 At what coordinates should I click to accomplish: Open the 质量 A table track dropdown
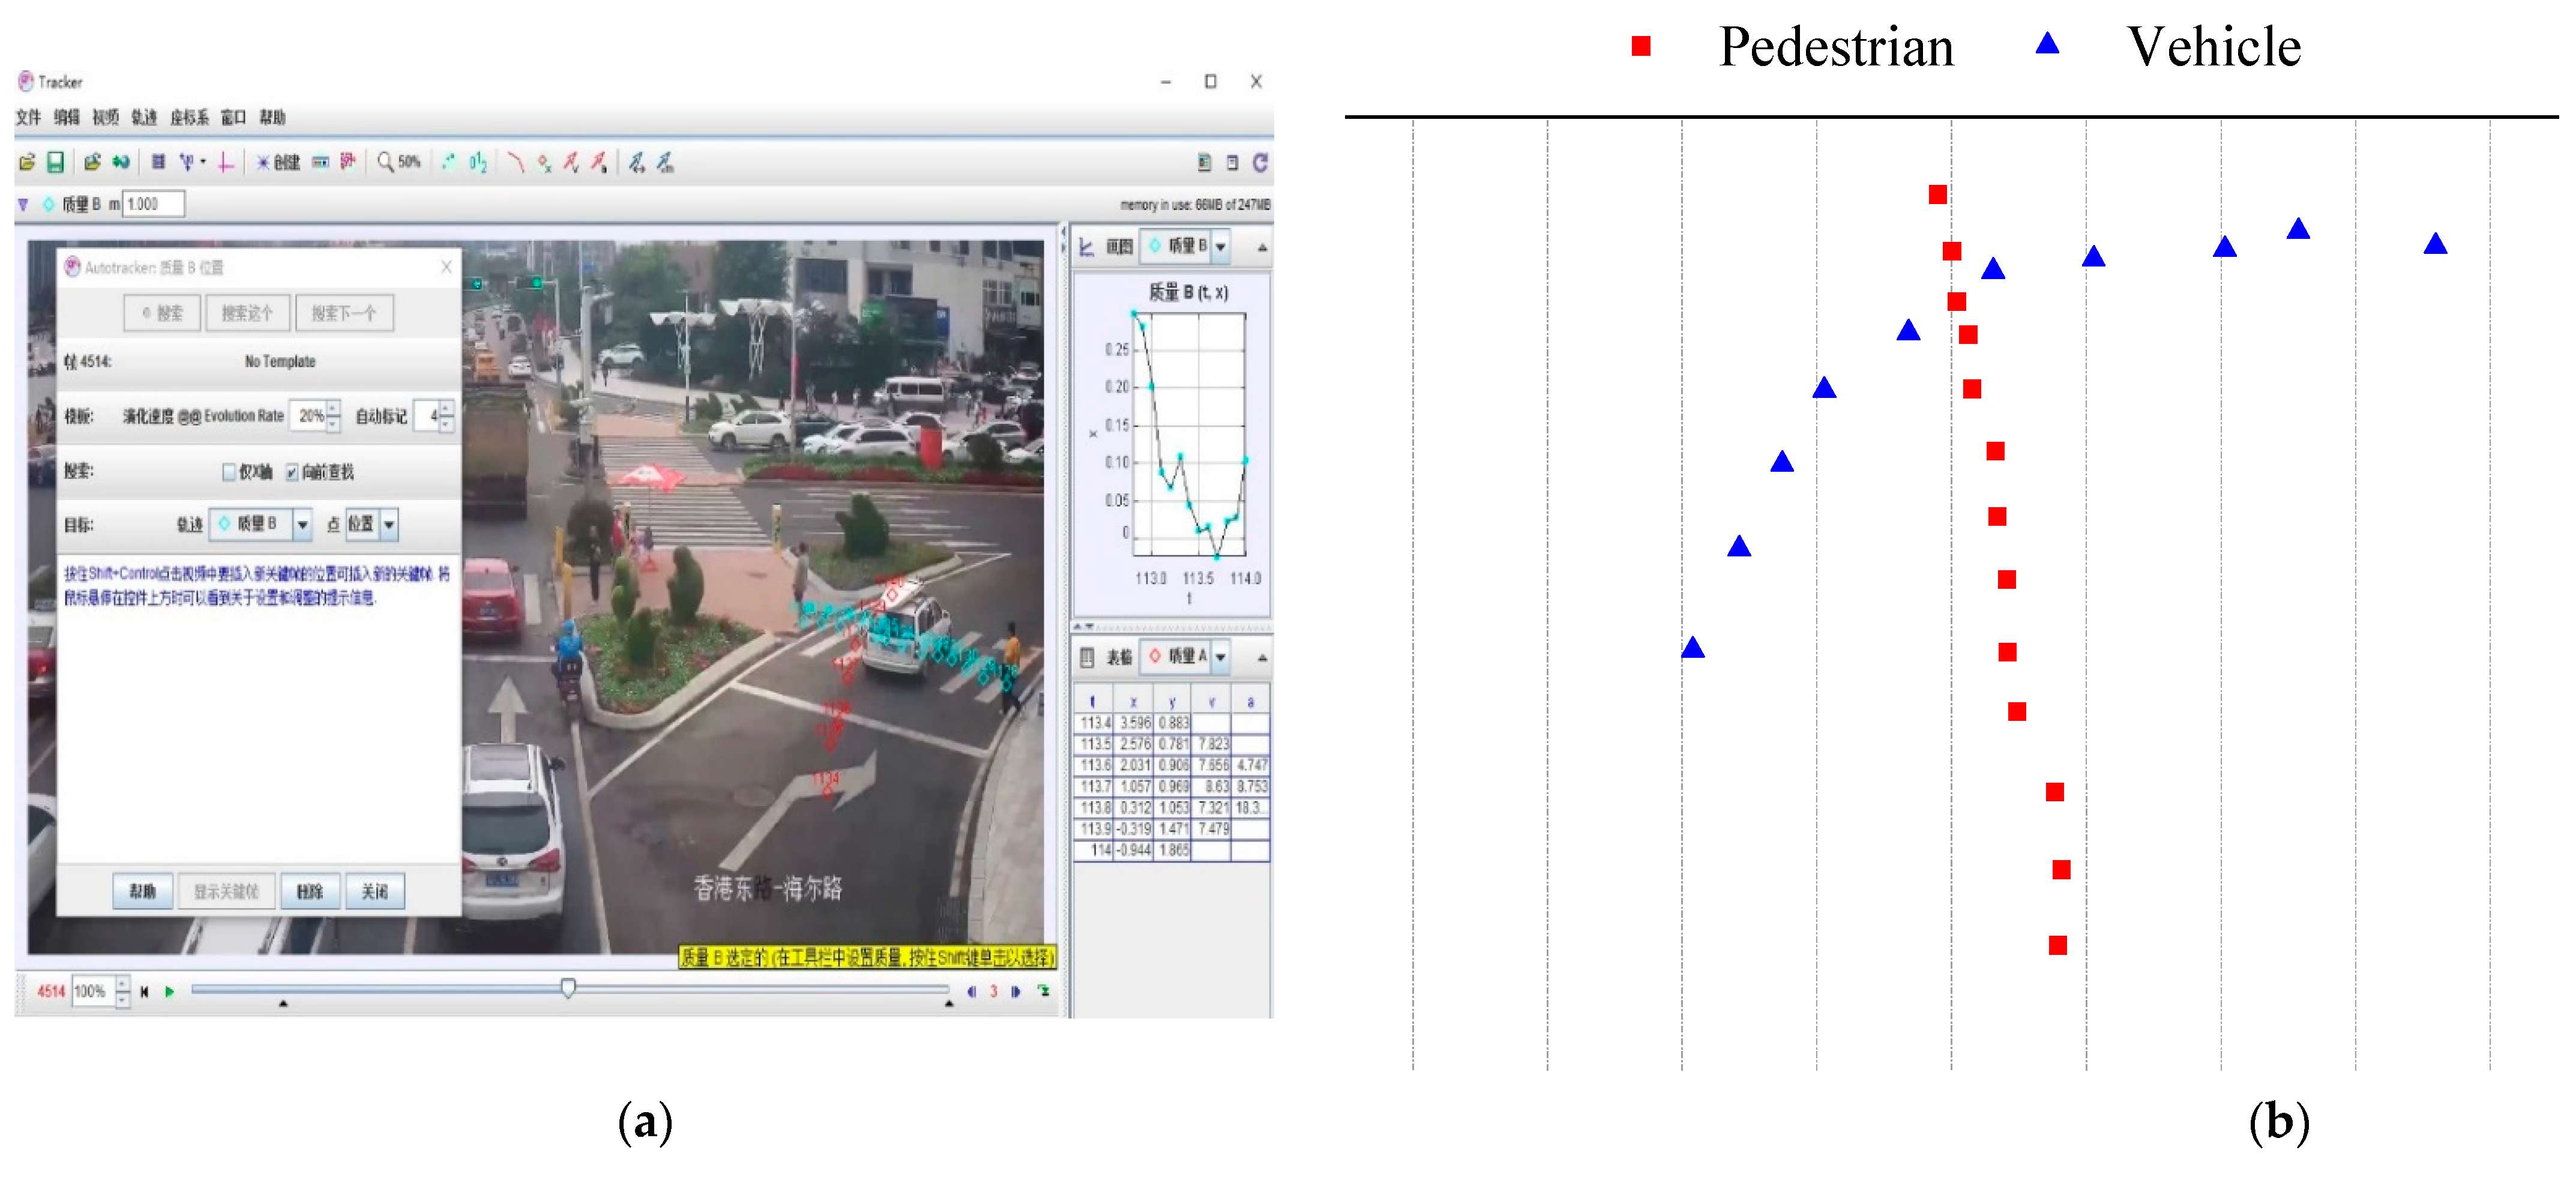[x=1221, y=656]
